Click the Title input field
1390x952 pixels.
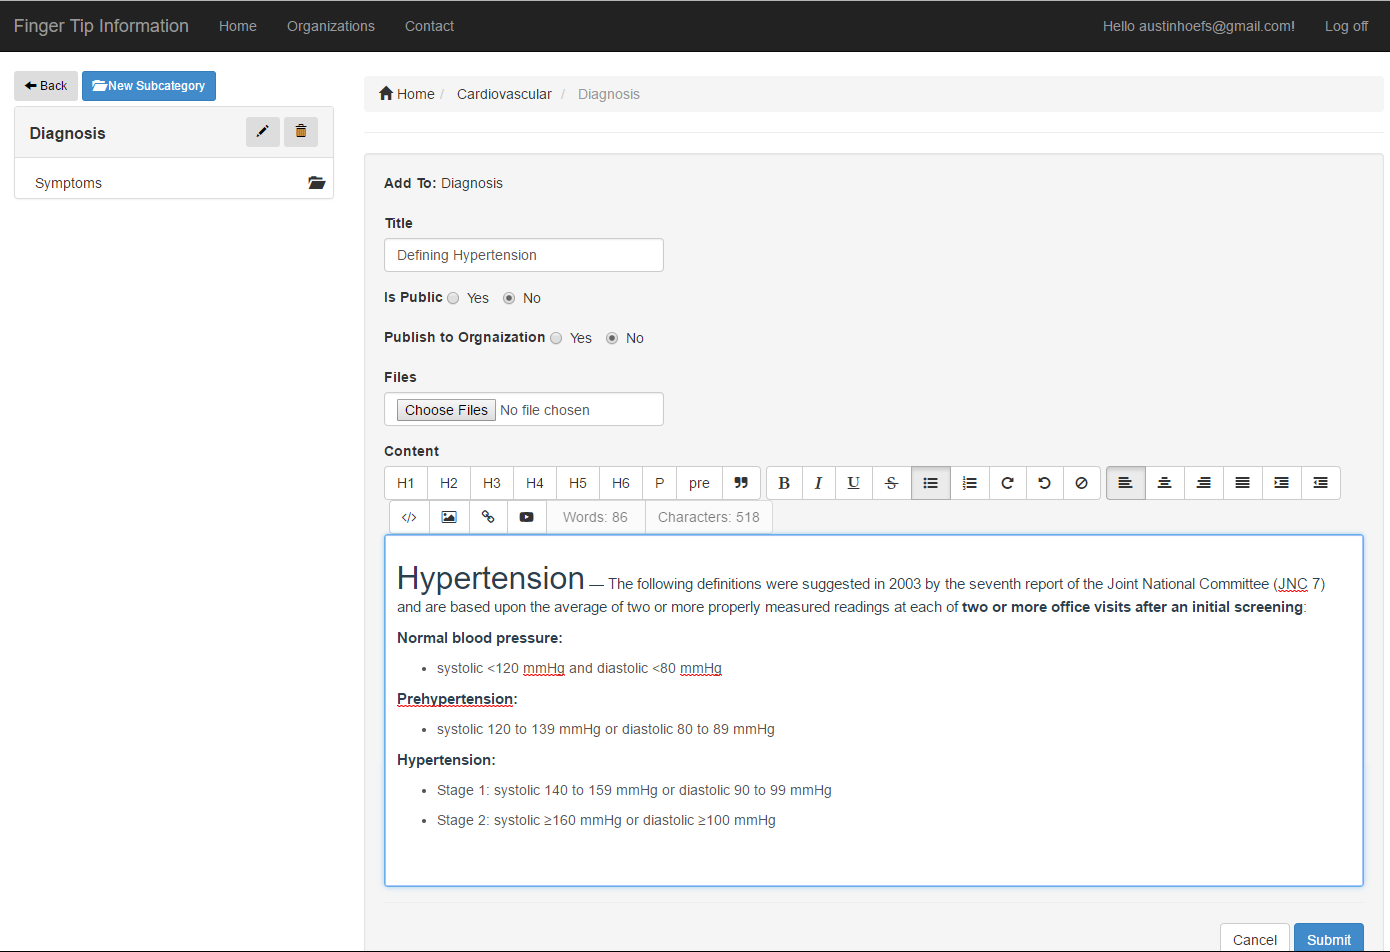point(523,255)
